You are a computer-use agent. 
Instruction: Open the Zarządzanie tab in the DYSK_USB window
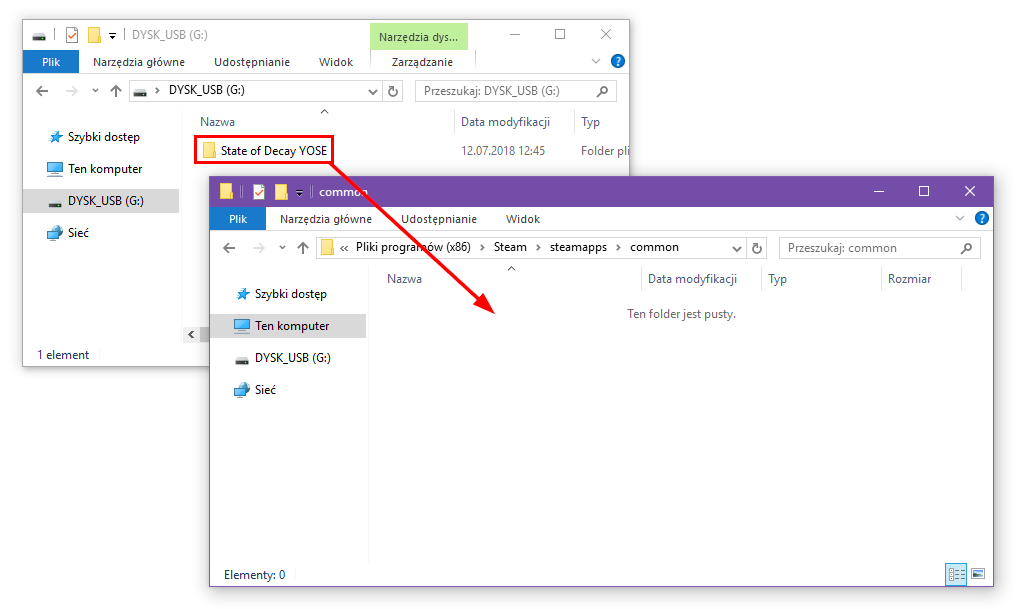[x=421, y=62]
